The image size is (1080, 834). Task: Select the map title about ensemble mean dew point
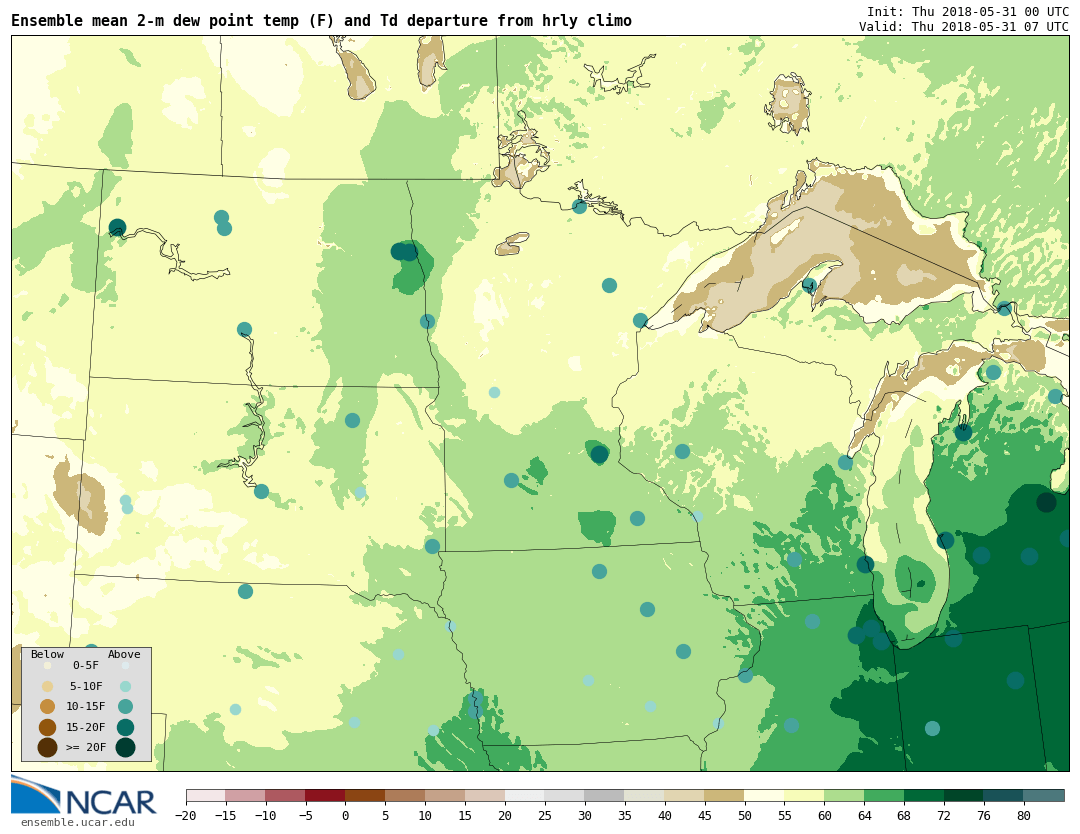321,21
